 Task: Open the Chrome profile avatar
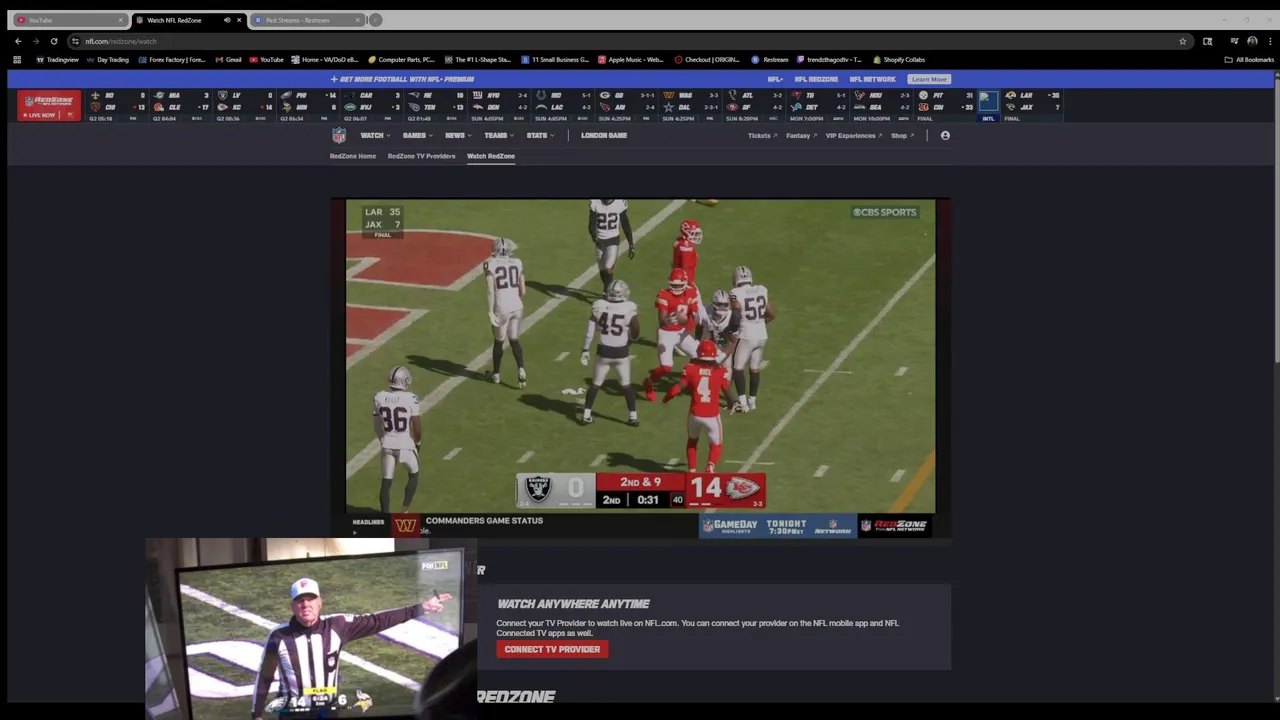[x=1252, y=41]
